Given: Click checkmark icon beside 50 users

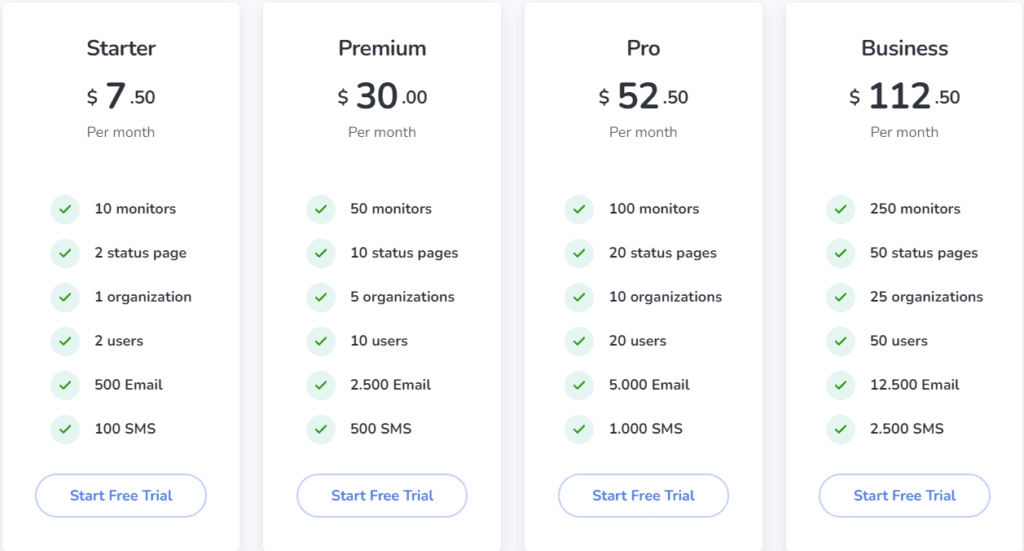Looking at the screenshot, I should point(840,341).
